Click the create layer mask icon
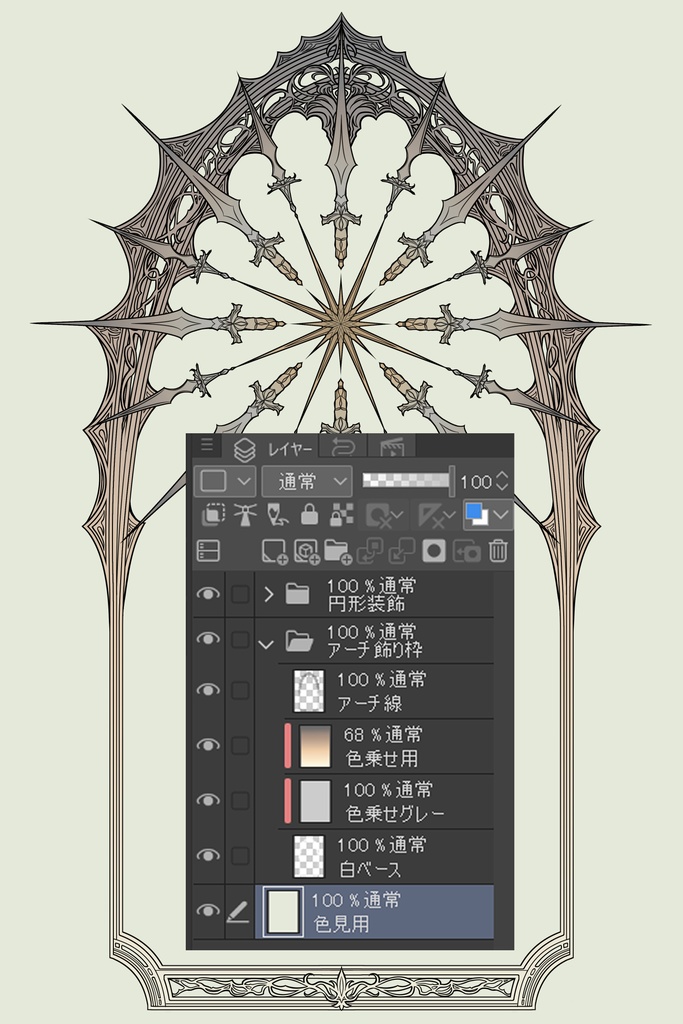683x1024 pixels. click(434, 551)
